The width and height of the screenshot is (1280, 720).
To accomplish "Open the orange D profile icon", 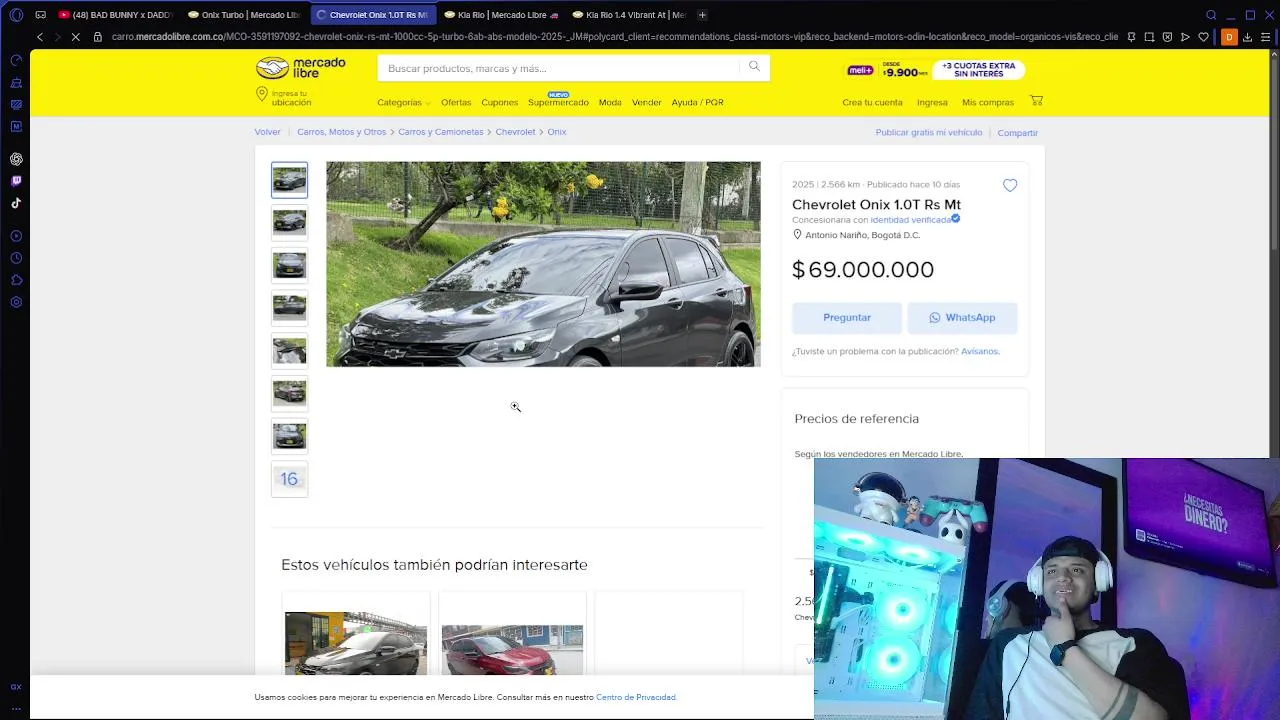I will [x=1229, y=37].
